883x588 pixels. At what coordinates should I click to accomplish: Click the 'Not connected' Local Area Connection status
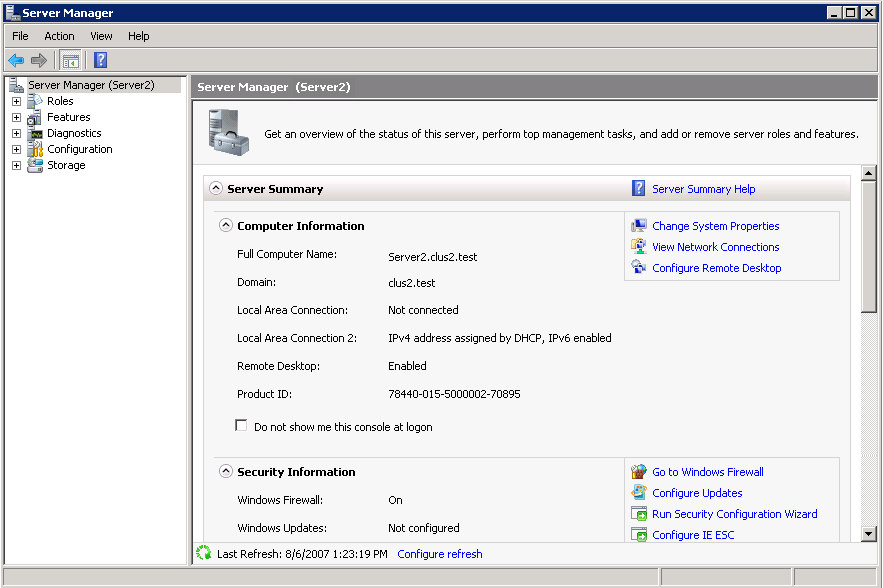pyautogui.click(x=423, y=310)
